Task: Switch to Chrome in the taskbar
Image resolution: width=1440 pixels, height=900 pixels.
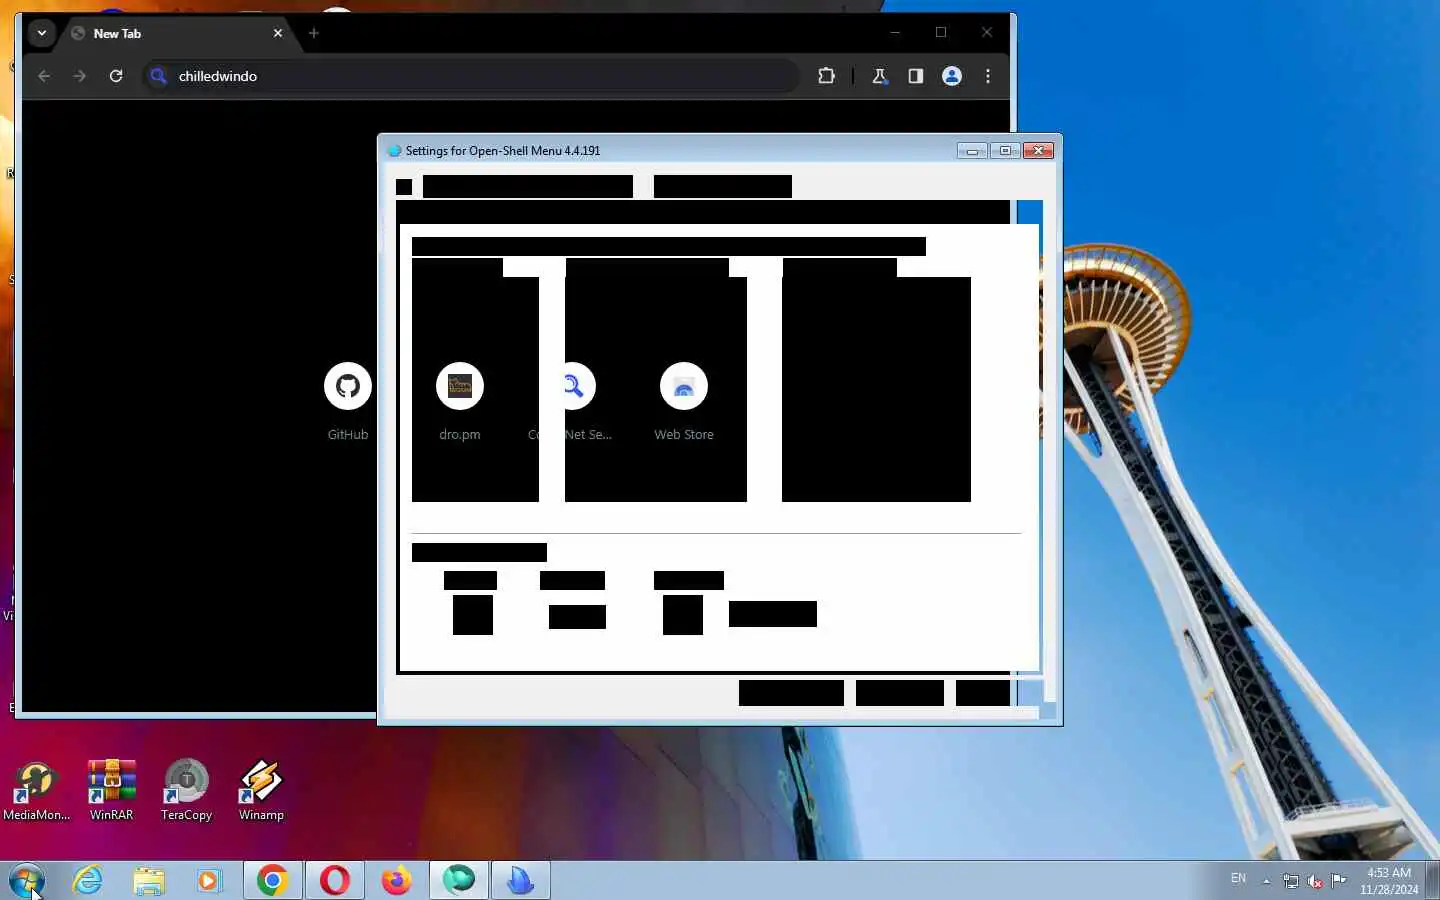Action: [x=272, y=881]
